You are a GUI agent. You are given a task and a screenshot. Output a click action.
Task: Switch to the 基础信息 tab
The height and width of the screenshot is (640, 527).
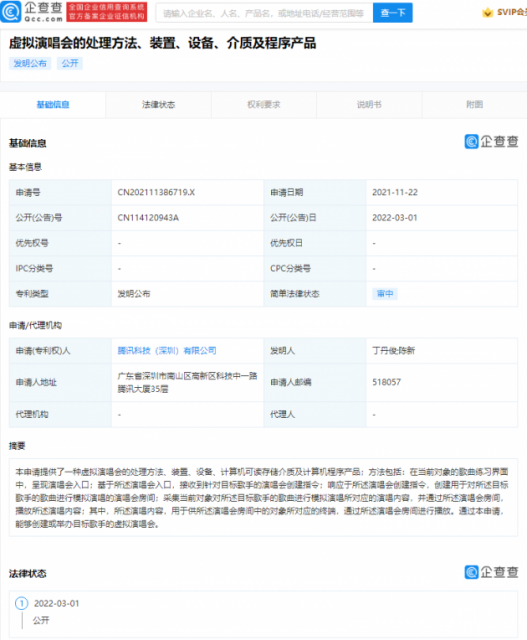[x=53, y=105]
